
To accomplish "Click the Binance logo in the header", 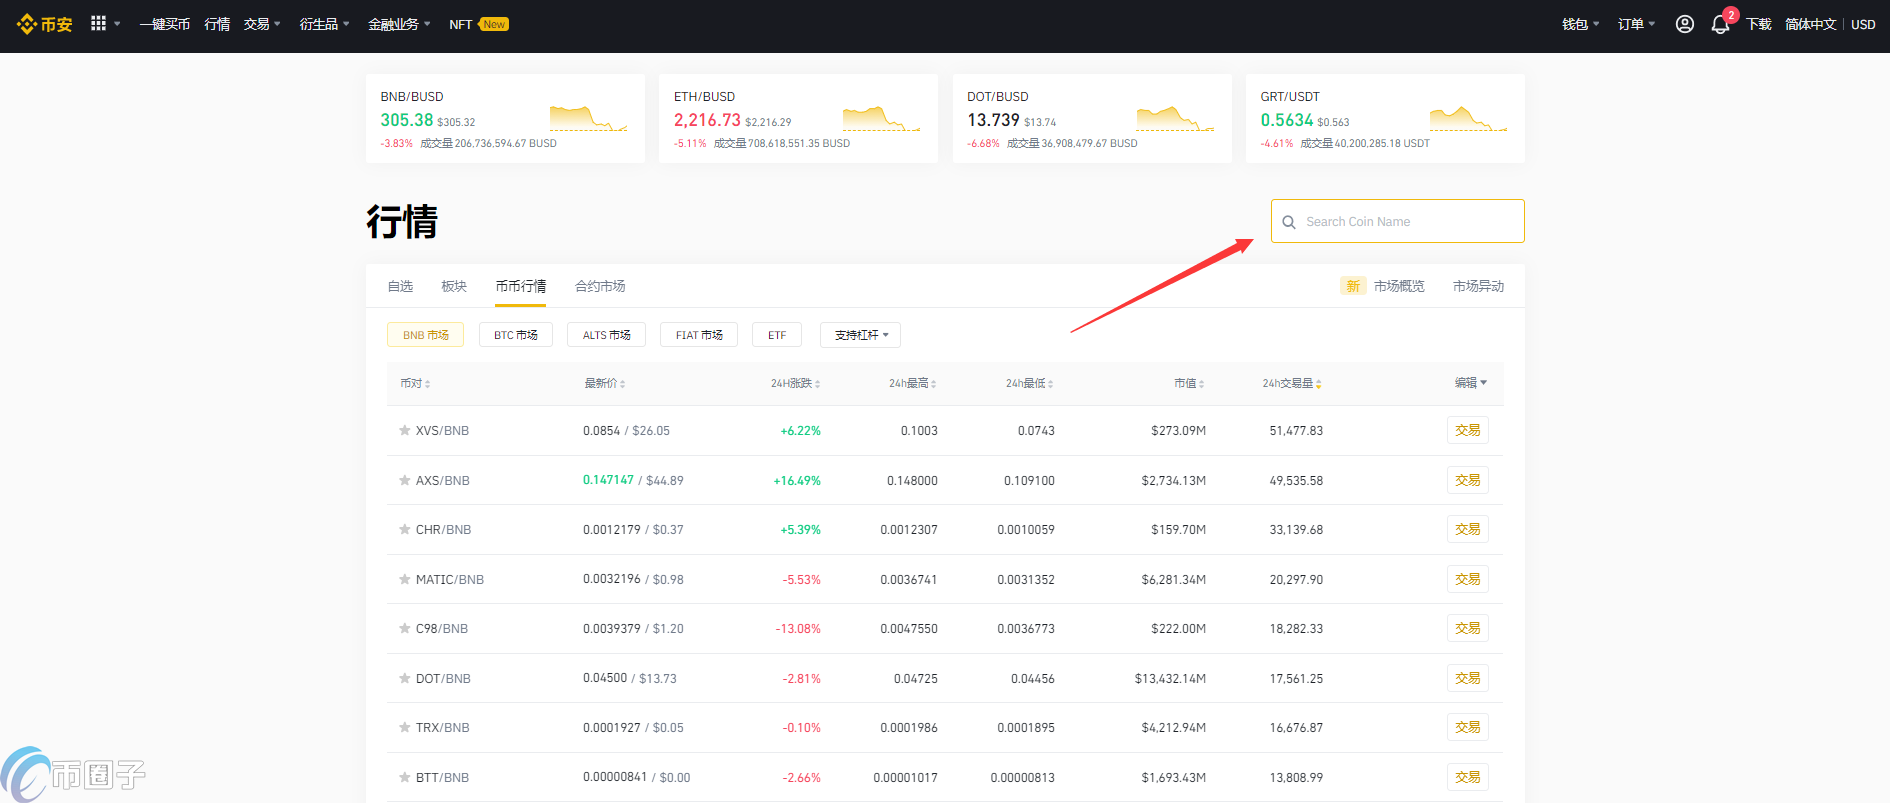I will (44, 24).
